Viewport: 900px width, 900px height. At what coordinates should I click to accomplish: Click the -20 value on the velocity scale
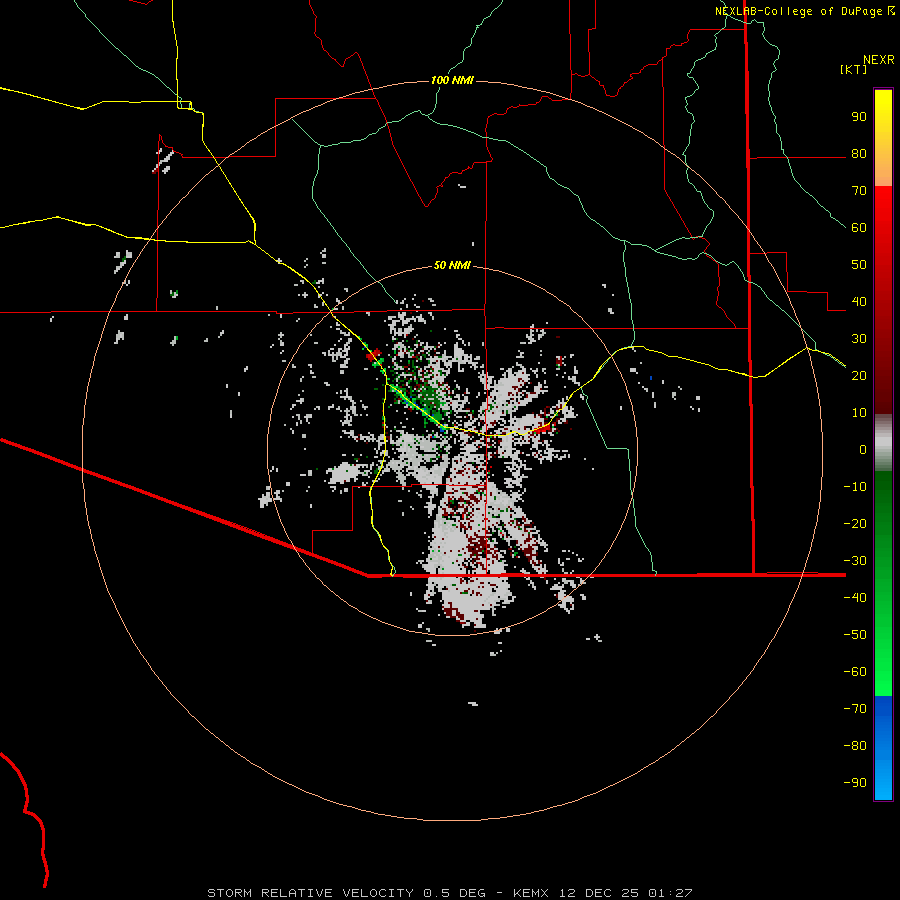[855, 524]
